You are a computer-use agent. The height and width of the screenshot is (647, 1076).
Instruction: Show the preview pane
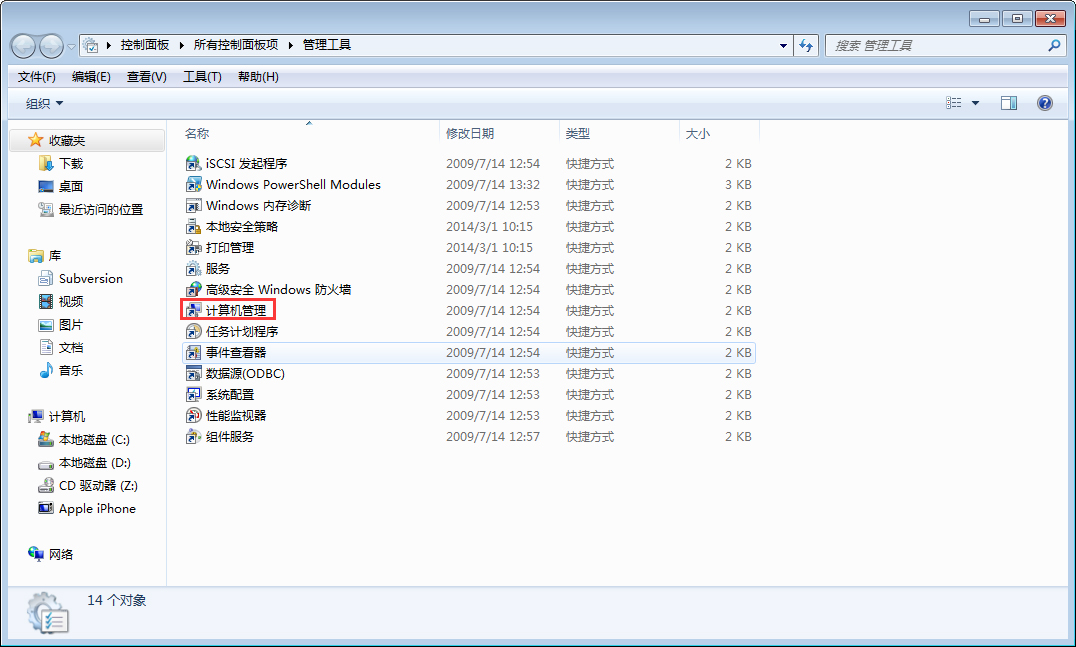pyautogui.click(x=1008, y=102)
